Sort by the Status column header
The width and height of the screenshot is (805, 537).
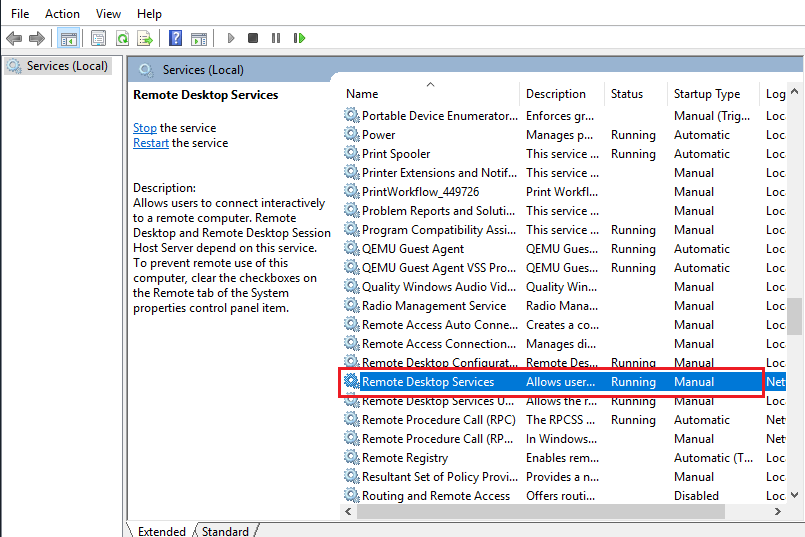coord(636,94)
